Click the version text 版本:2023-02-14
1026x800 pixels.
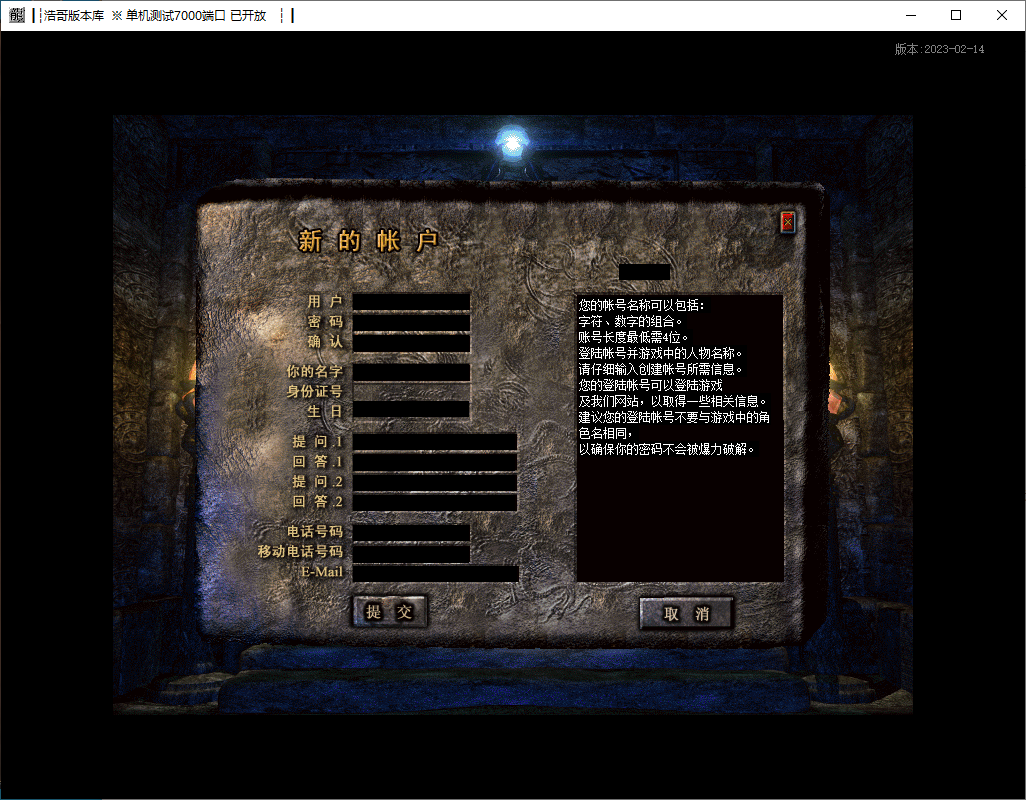coord(939,49)
